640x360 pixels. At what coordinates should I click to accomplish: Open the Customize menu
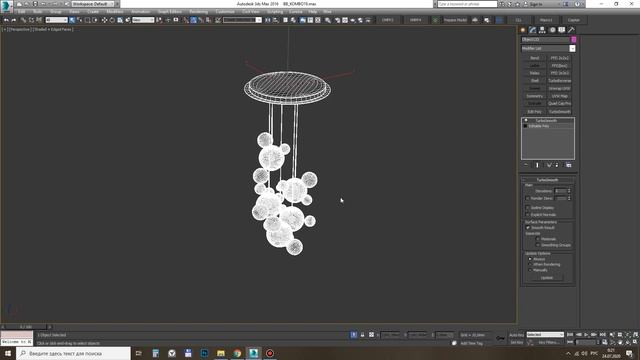(x=225, y=12)
